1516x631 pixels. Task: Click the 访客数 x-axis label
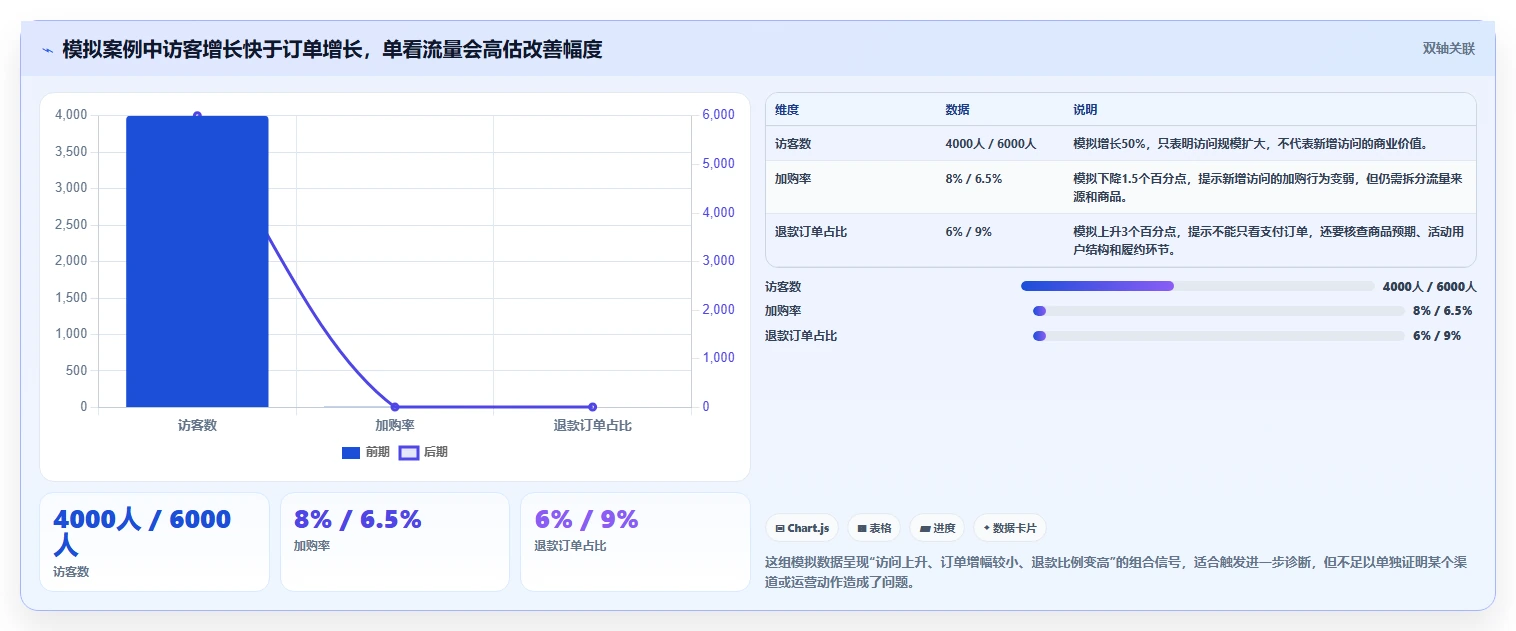pyautogui.click(x=197, y=425)
